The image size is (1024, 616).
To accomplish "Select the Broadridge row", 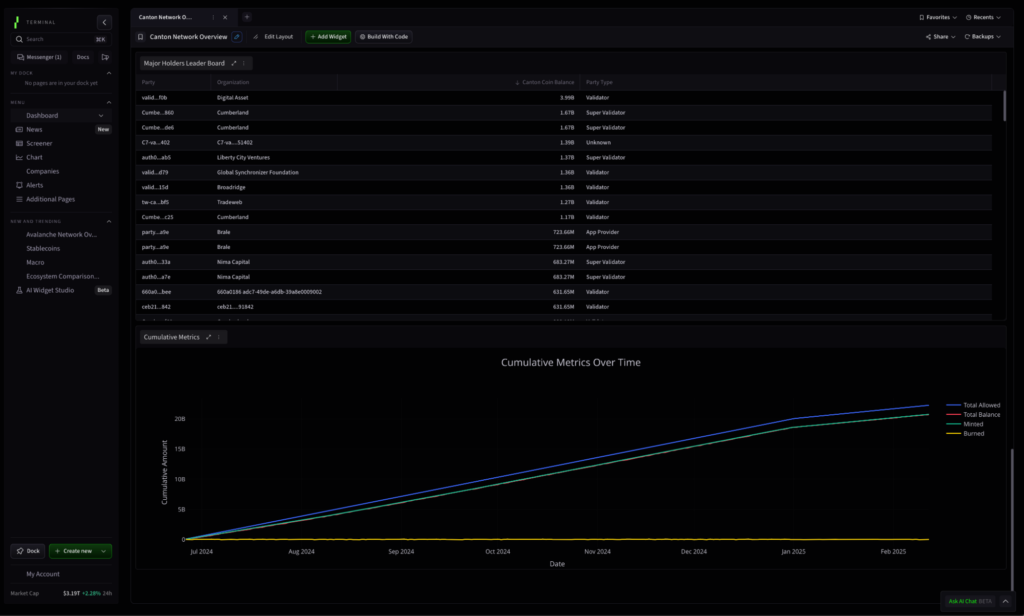I will [564, 187].
